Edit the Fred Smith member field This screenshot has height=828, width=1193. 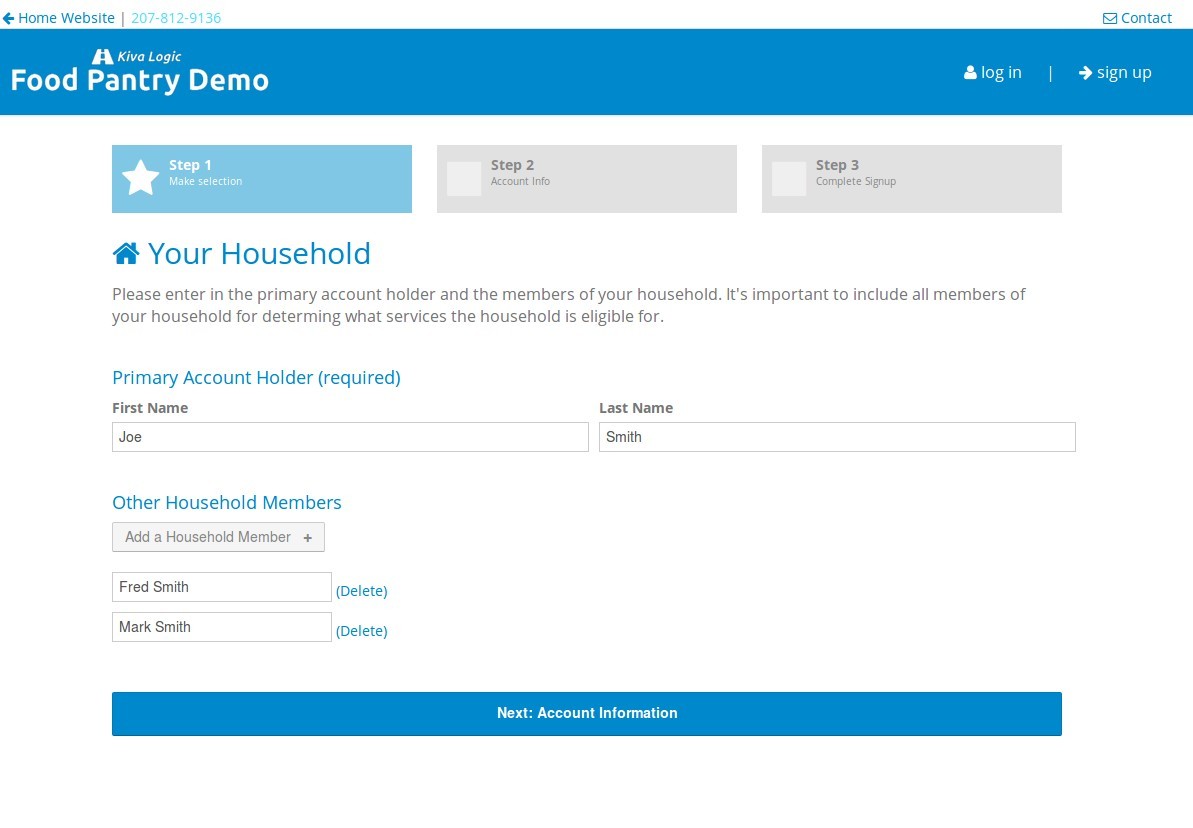click(221, 587)
